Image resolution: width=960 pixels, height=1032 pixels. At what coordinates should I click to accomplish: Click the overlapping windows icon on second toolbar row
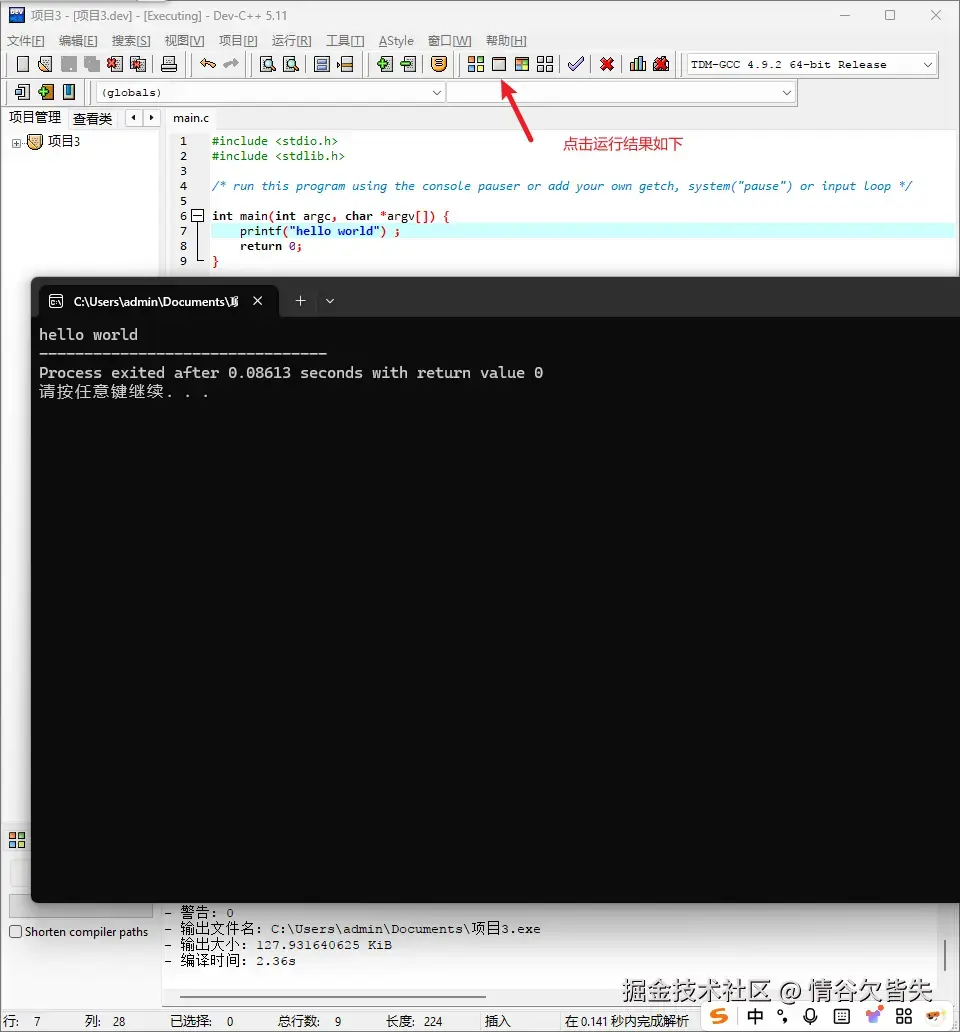pyautogui.click(x=22, y=92)
